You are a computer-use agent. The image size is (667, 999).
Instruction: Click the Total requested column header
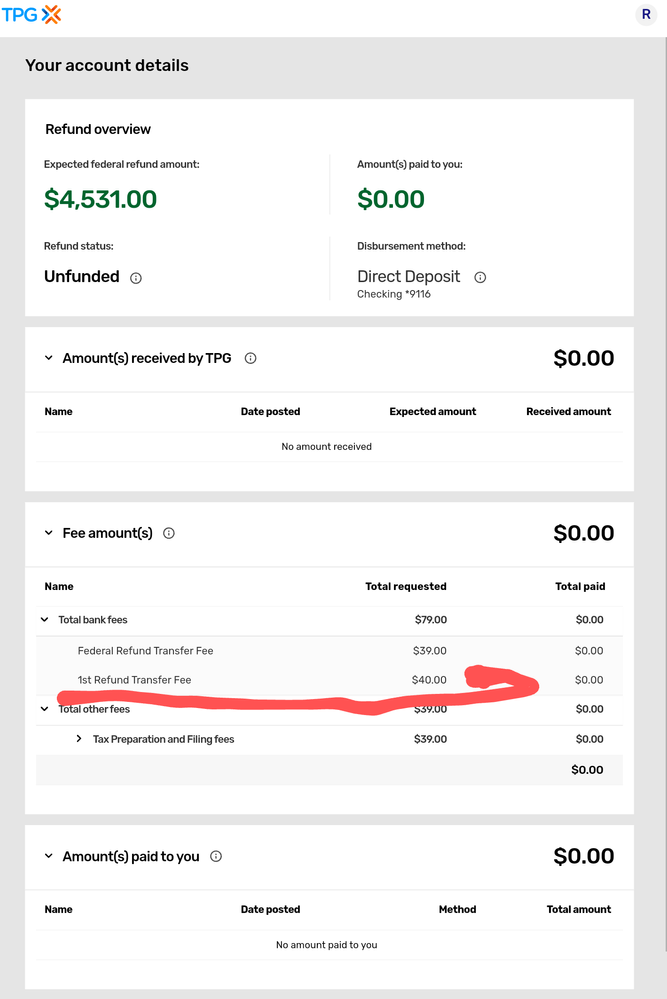point(405,586)
